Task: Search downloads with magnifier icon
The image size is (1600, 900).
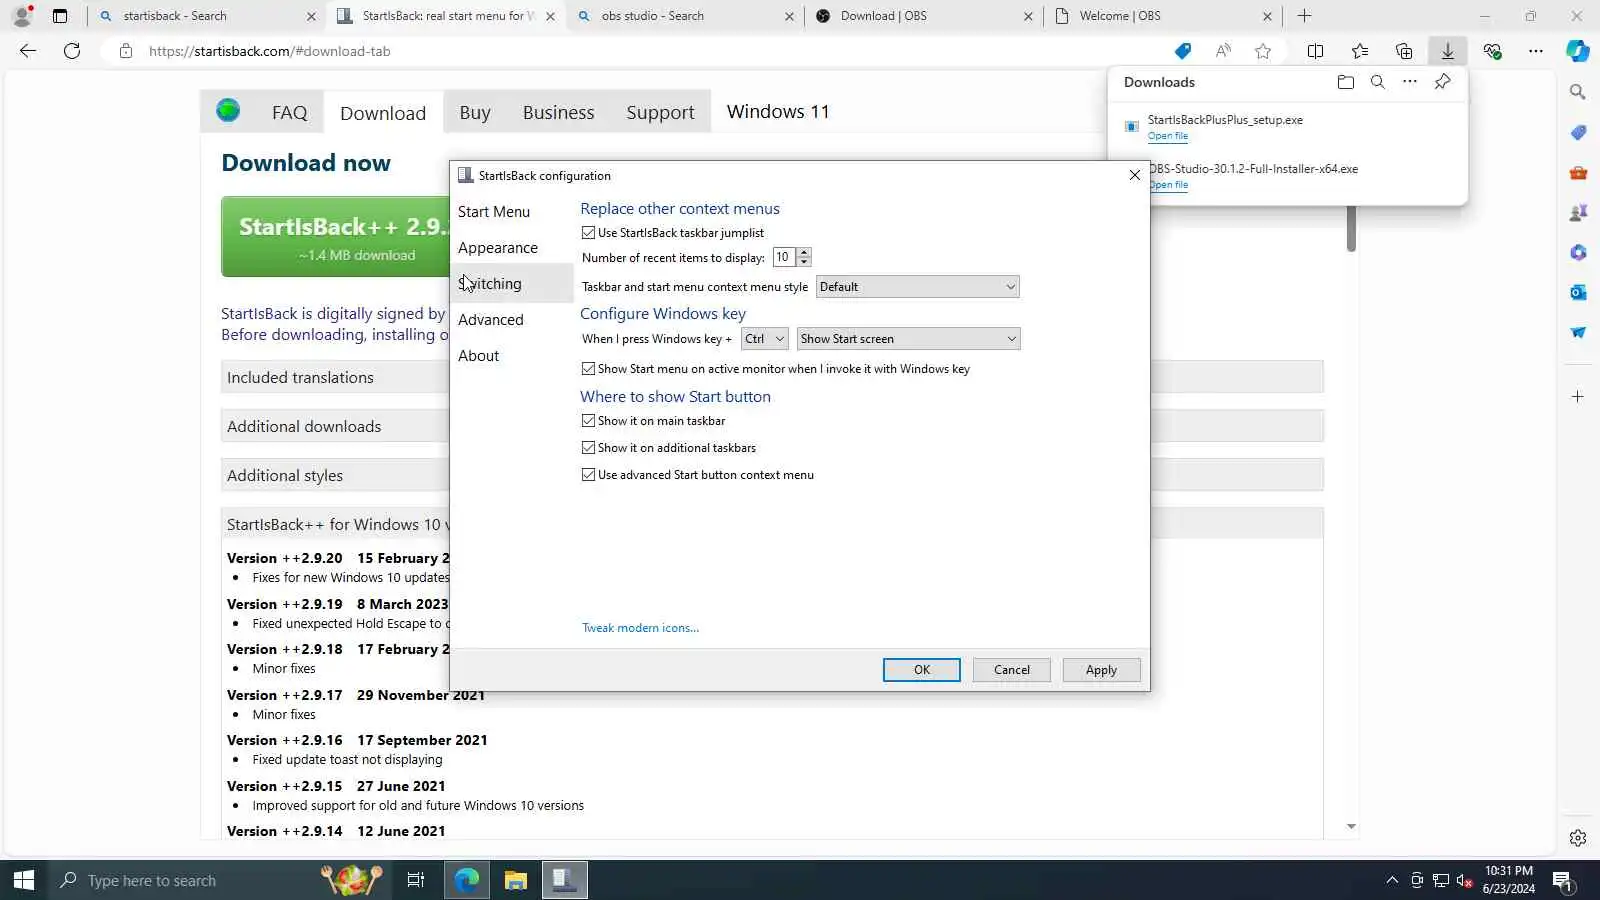Action: pos(1377,82)
